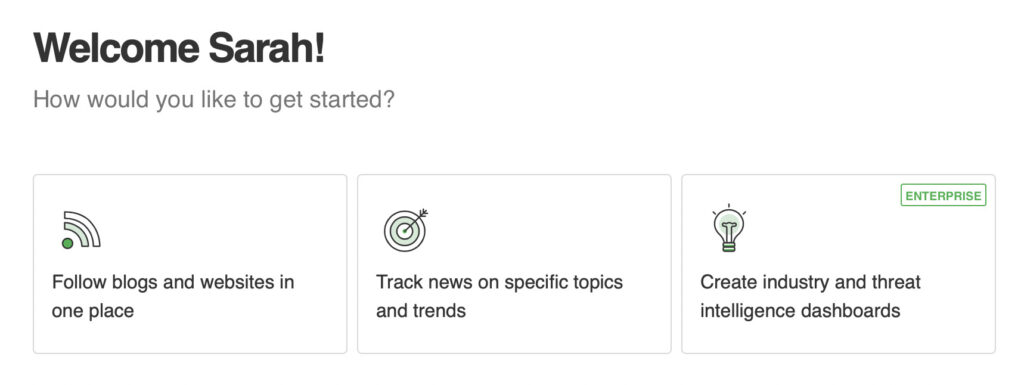Select the "intelligence dashboards" text line
Viewport: 1024px width, 385px height.
801,311
